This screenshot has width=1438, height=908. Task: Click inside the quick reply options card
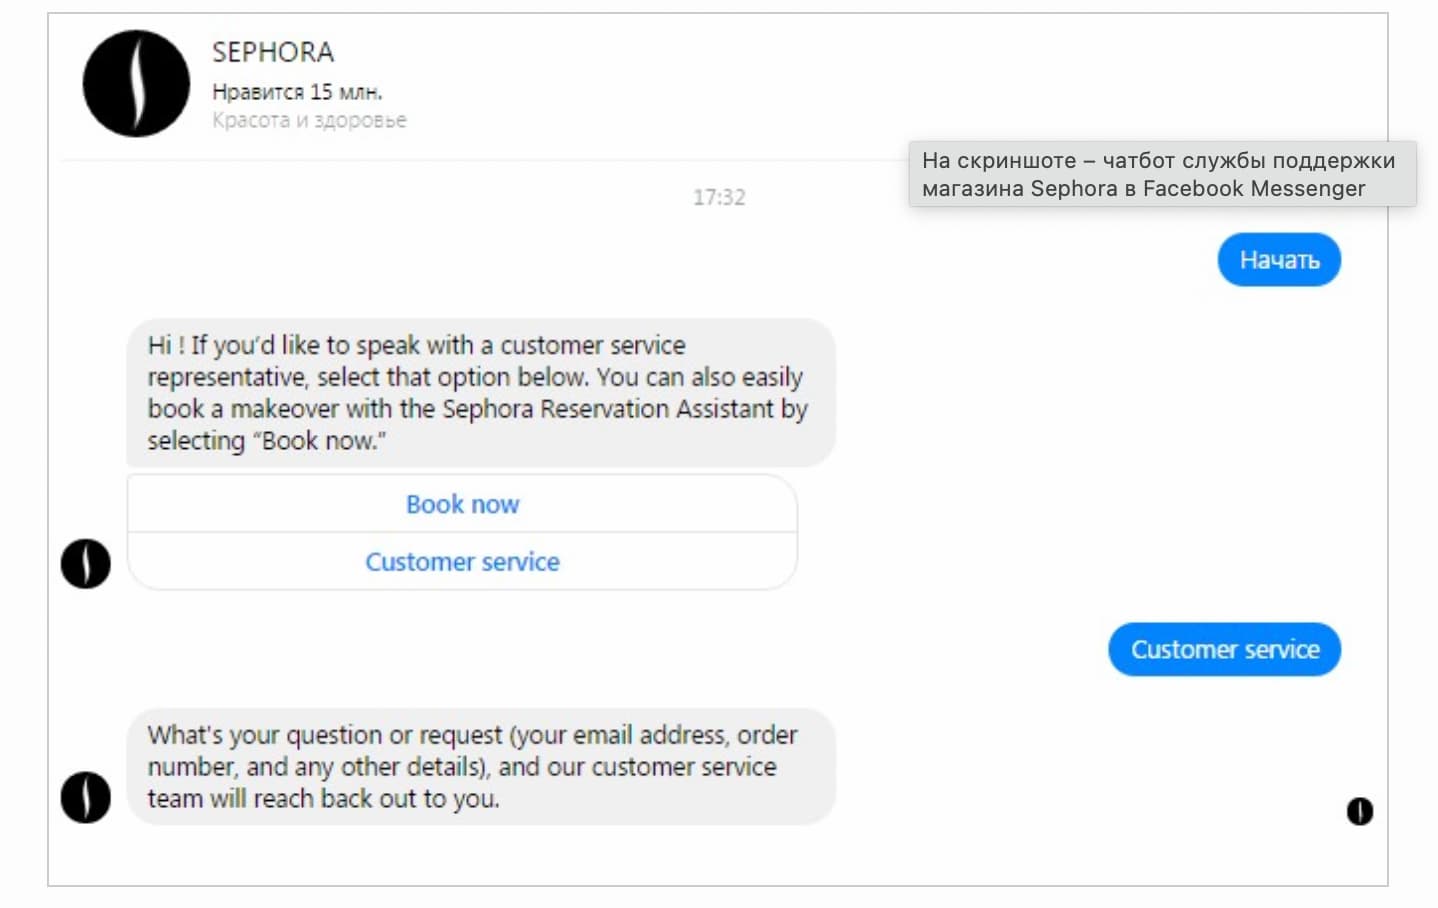pos(461,532)
